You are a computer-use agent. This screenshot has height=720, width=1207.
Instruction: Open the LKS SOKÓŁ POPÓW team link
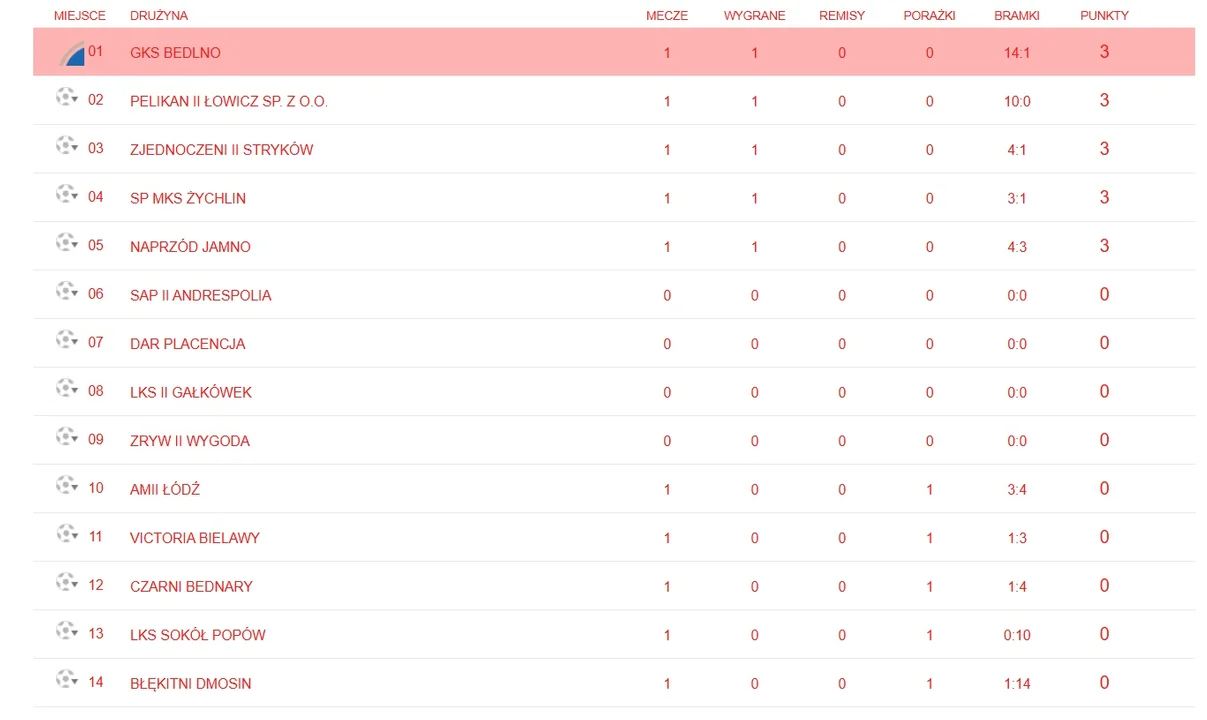coord(197,635)
